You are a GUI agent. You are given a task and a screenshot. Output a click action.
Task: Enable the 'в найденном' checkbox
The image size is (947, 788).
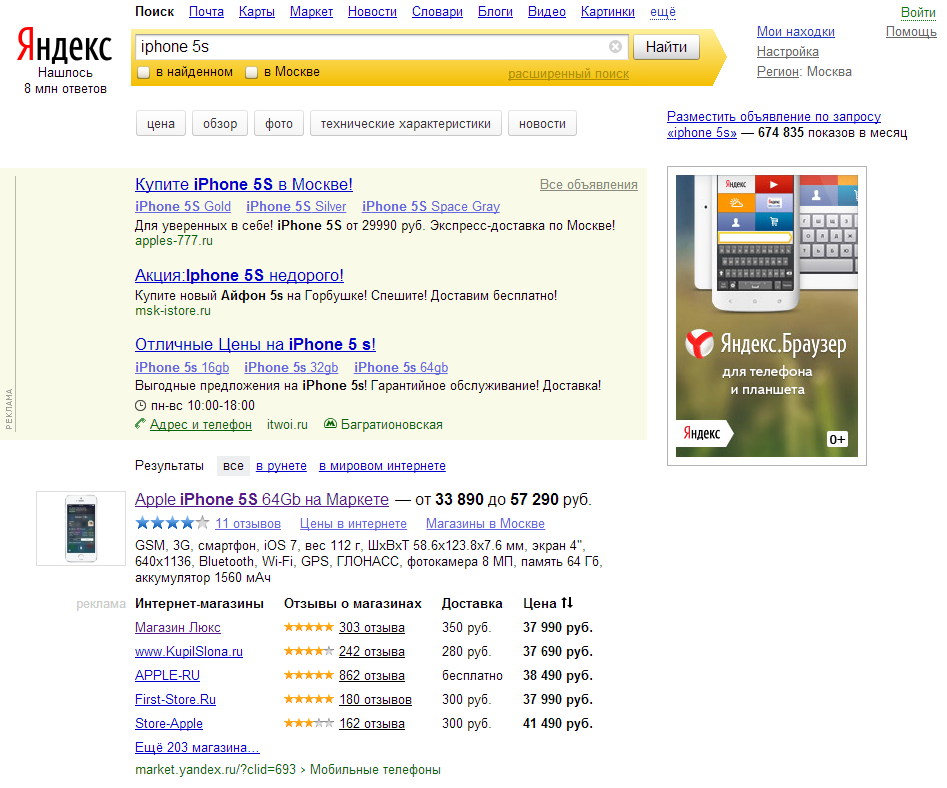144,72
